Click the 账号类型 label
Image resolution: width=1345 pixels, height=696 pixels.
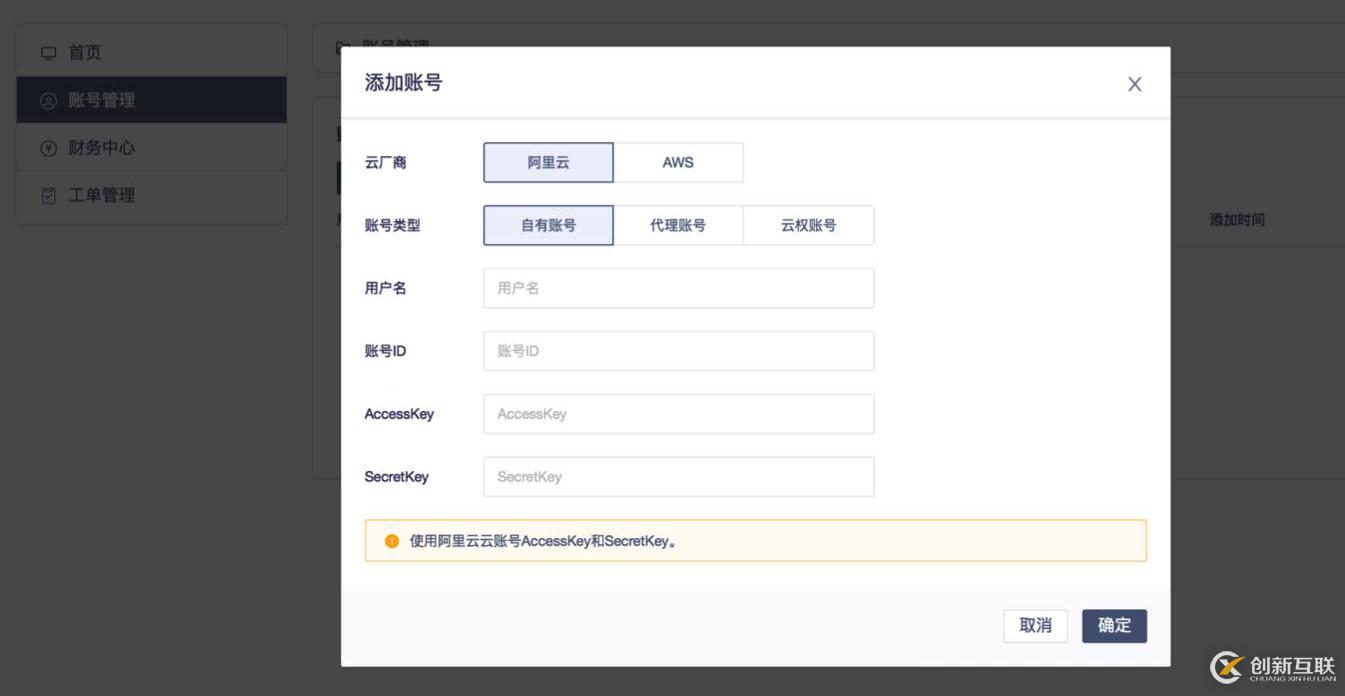[x=392, y=225]
